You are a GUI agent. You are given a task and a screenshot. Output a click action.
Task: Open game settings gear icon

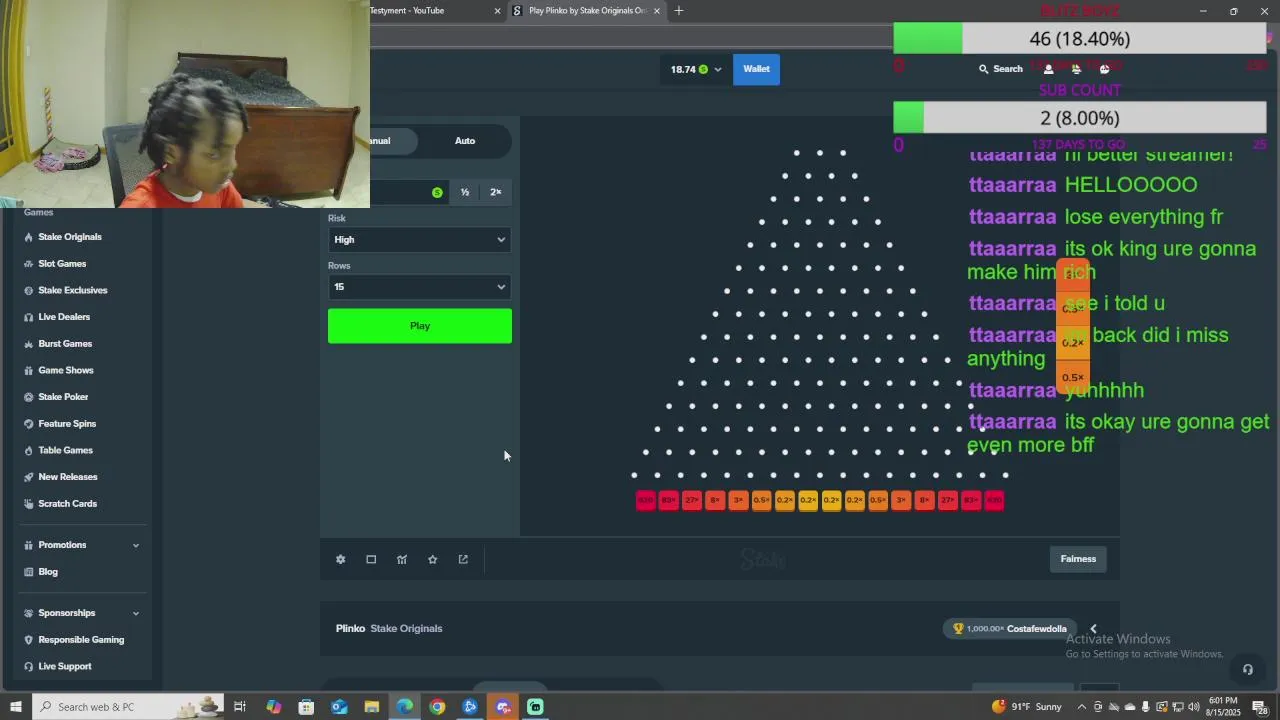click(340, 559)
